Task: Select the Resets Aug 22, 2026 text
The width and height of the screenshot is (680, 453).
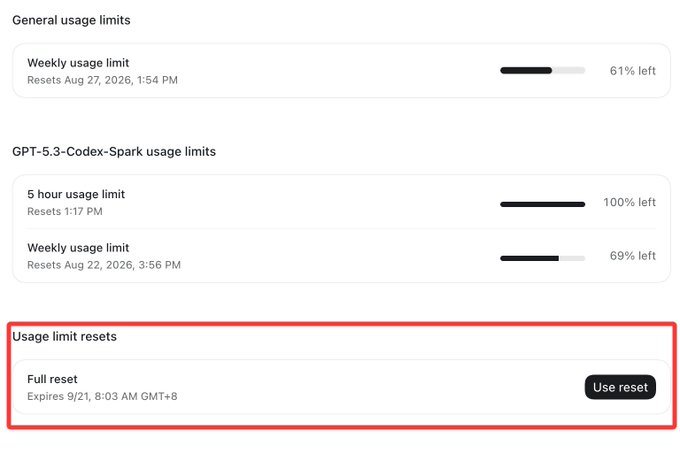Action: [x=104, y=265]
